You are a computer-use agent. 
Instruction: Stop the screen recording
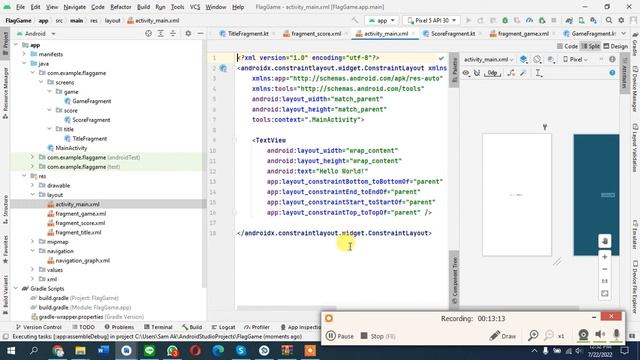point(378,336)
